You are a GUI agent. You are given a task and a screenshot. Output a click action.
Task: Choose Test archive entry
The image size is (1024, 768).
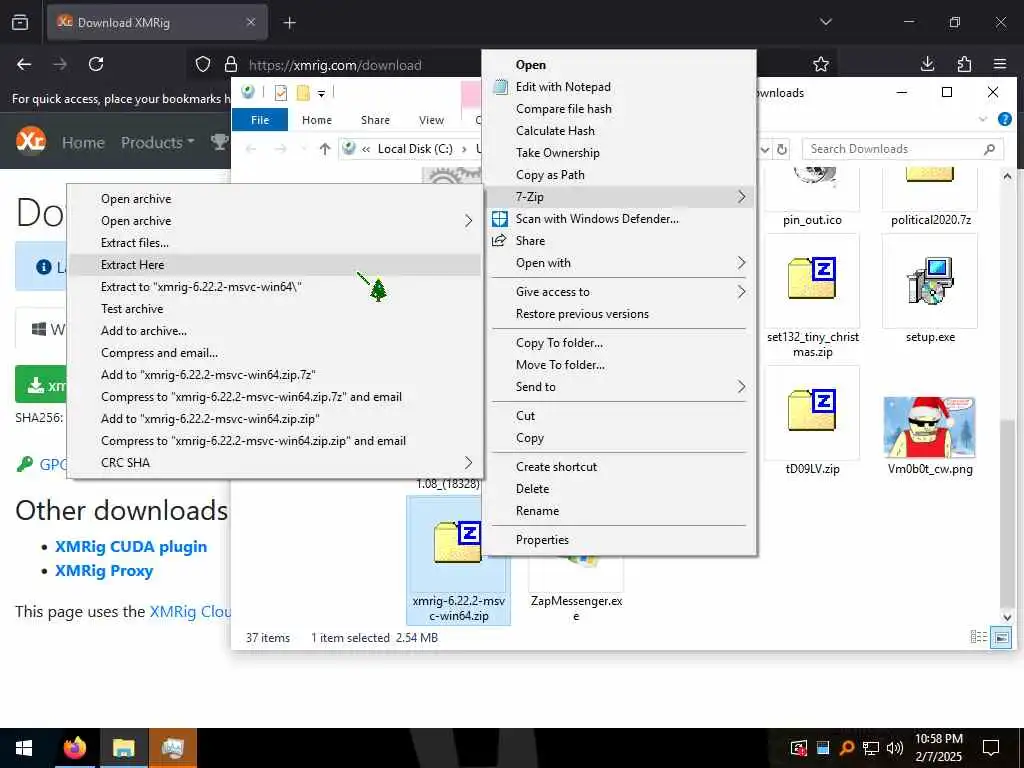(x=274, y=309)
